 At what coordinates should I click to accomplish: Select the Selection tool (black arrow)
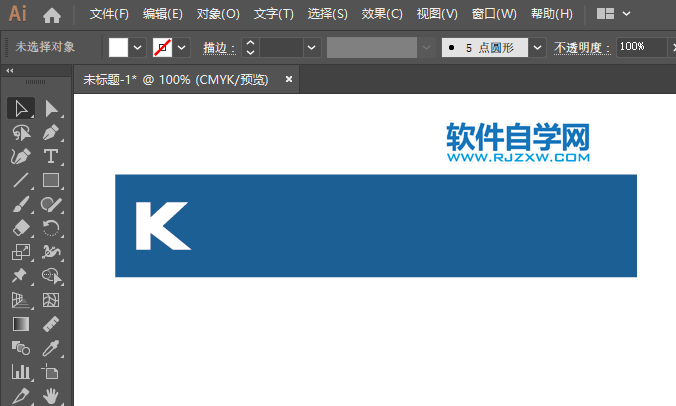click(21, 108)
